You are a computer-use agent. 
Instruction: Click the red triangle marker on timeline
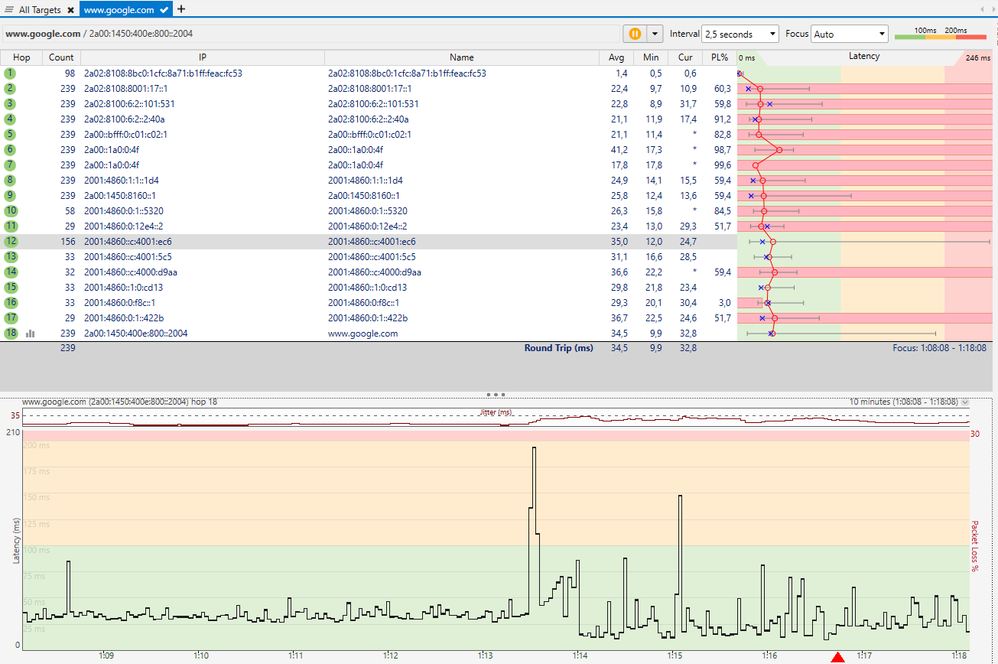click(x=838, y=657)
